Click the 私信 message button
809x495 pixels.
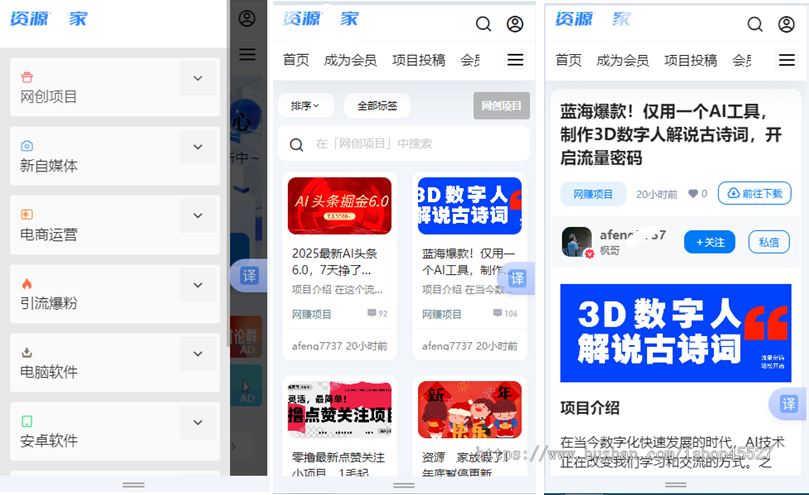pos(769,242)
